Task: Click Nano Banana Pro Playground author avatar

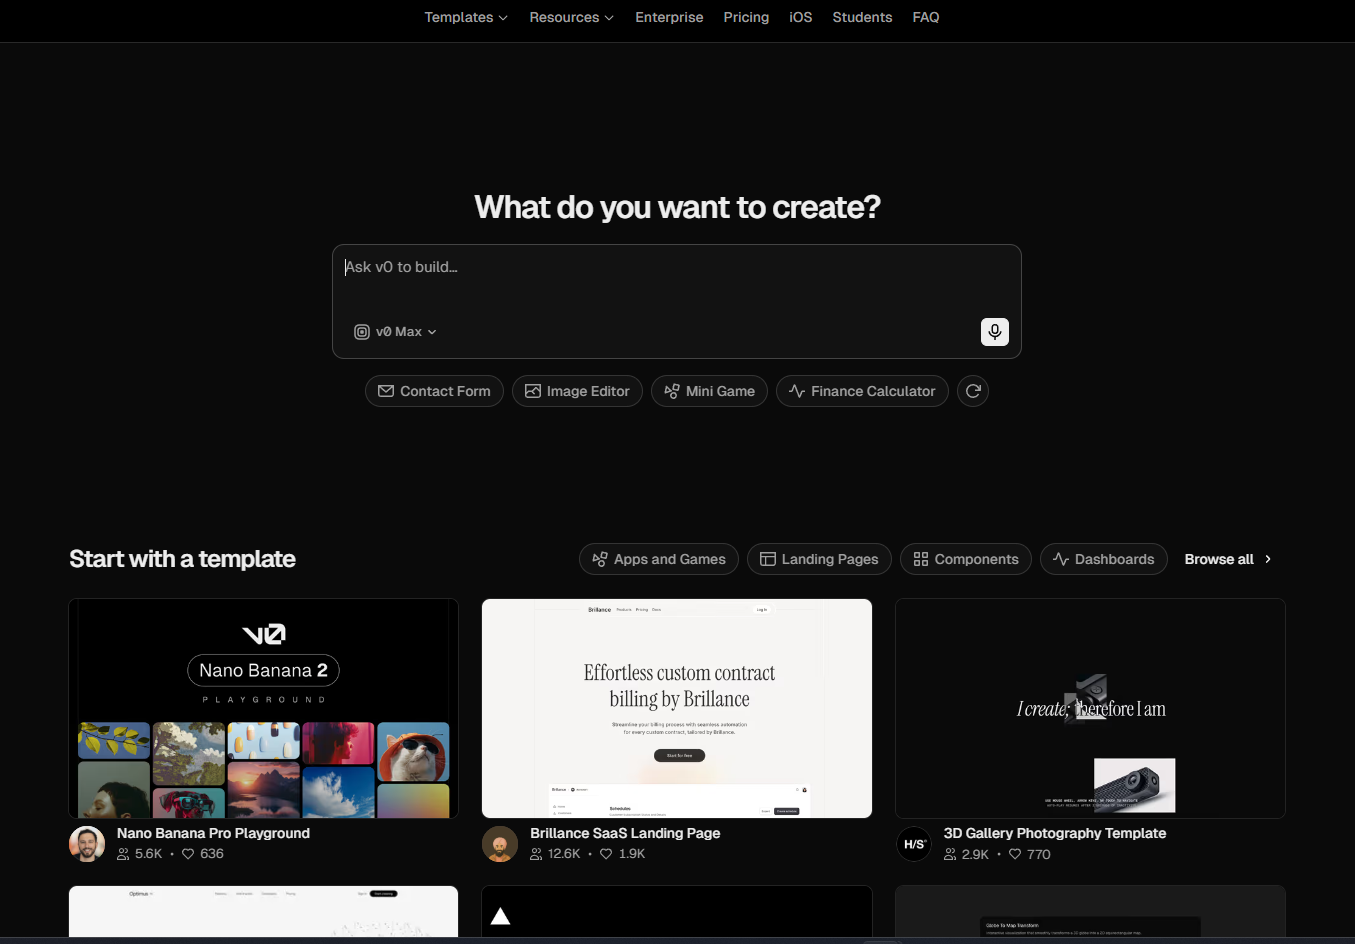Action: 87,844
